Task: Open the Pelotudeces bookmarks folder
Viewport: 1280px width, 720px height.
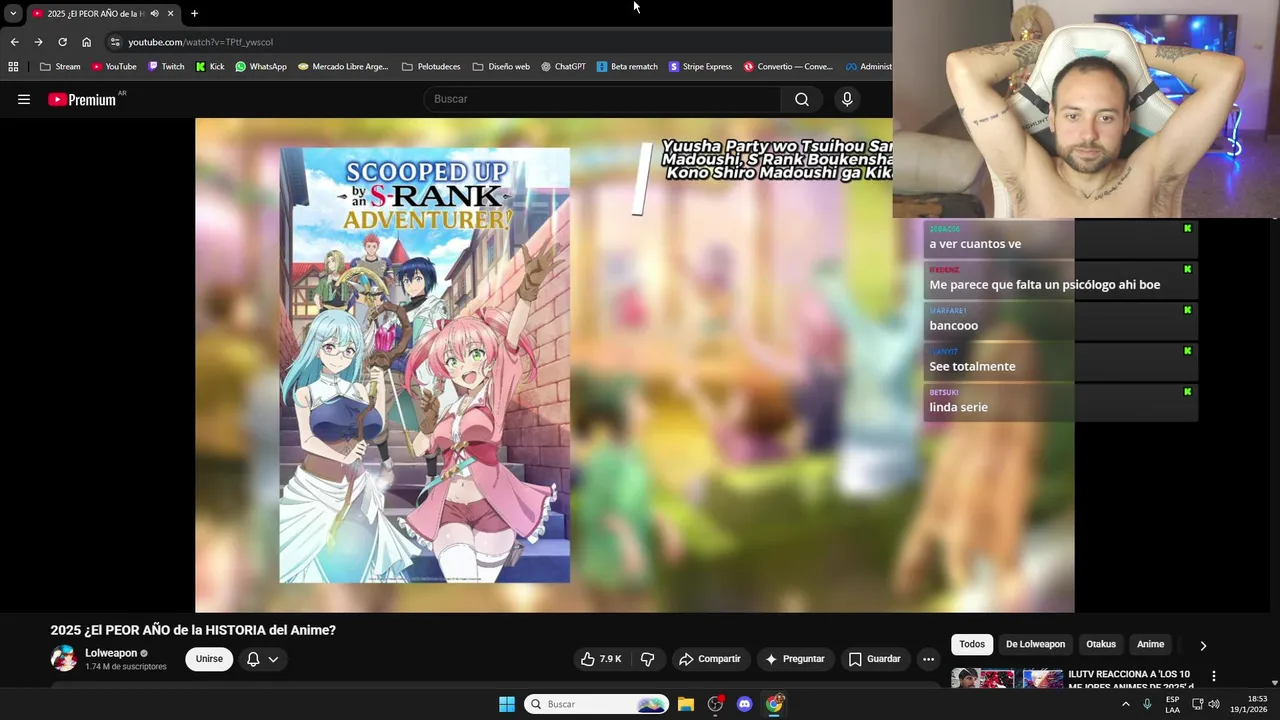Action: [431, 67]
